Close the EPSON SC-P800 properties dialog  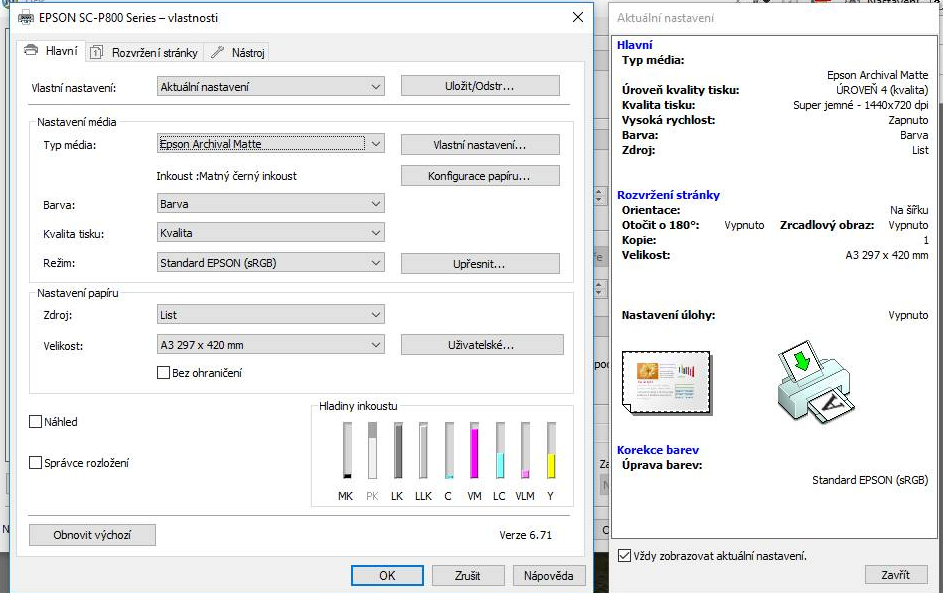[x=578, y=17]
